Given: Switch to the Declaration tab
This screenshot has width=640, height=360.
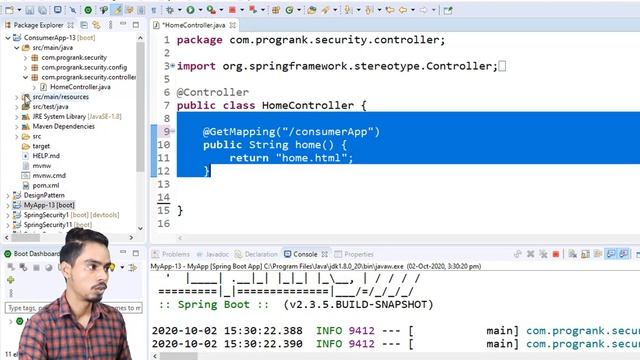Looking at the screenshot, I should click(x=256, y=254).
